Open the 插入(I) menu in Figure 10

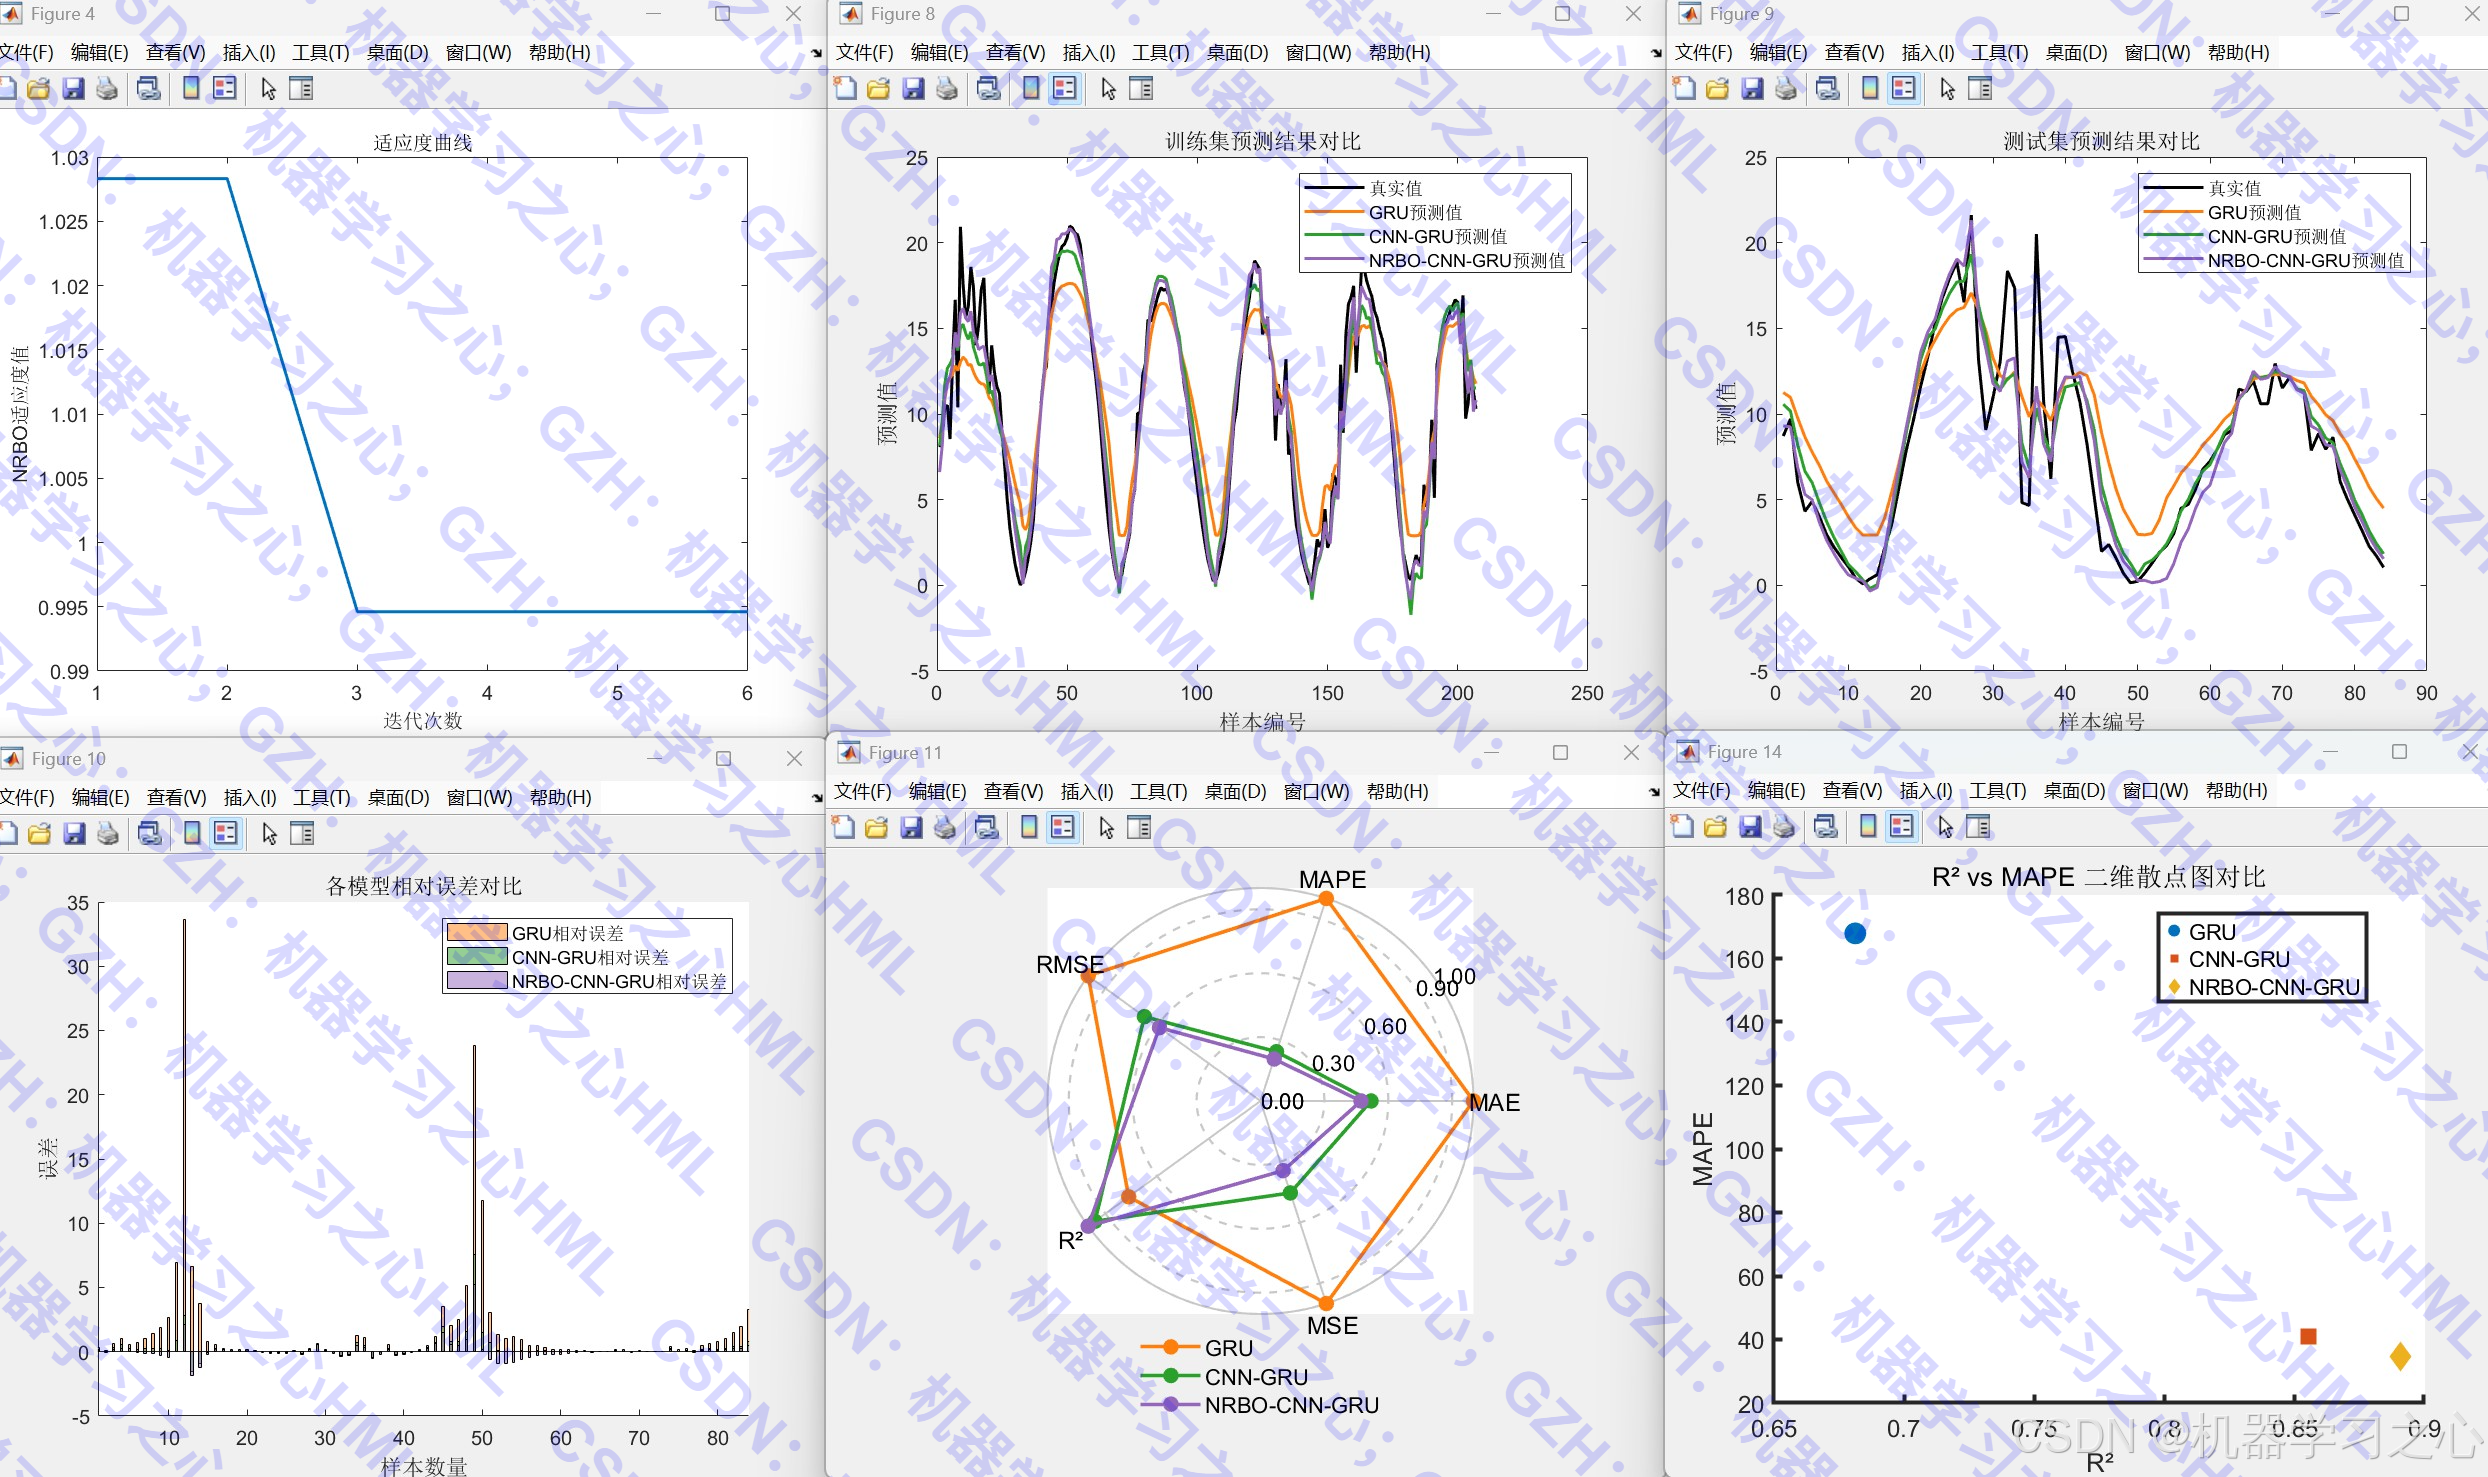[x=249, y=798]
